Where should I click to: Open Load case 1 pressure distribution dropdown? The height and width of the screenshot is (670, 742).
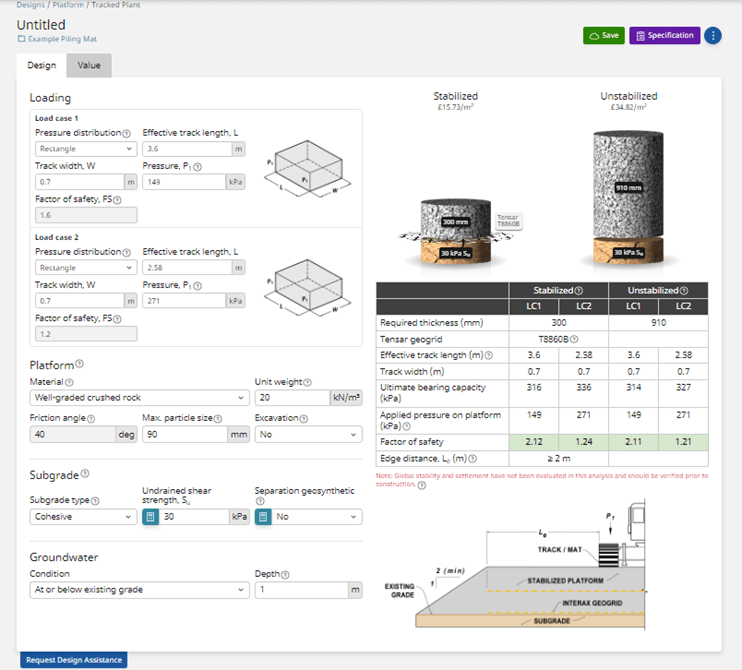coord(85,149)
